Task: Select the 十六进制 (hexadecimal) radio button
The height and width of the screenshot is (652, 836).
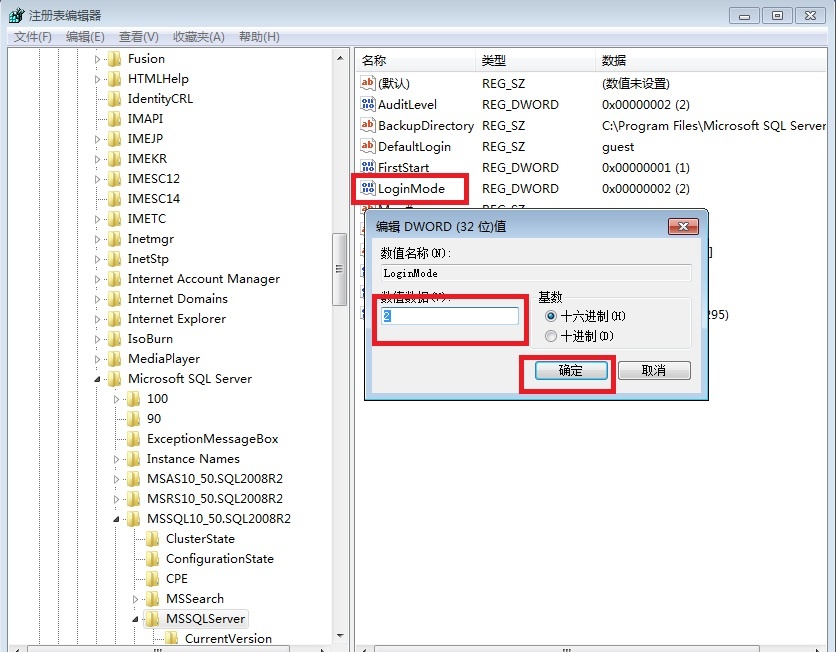Action: point(551,316)
